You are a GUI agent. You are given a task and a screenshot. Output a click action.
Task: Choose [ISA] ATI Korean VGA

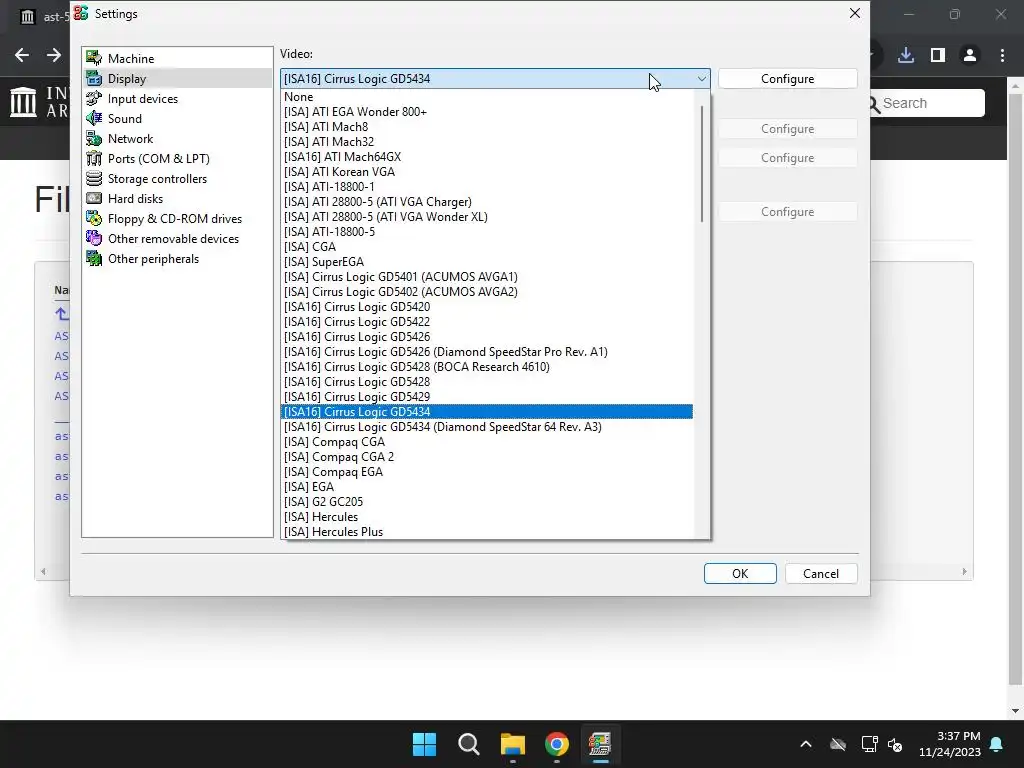[487, 172]
